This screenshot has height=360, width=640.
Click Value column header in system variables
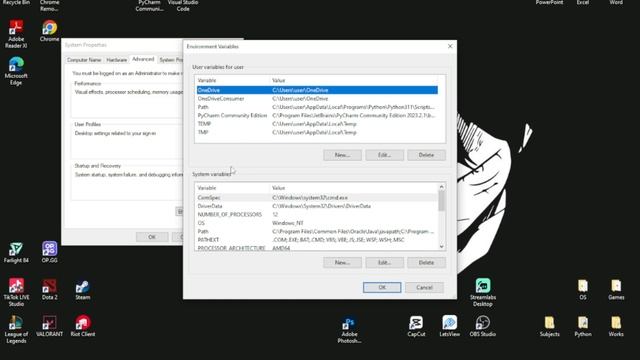(354, 188)
